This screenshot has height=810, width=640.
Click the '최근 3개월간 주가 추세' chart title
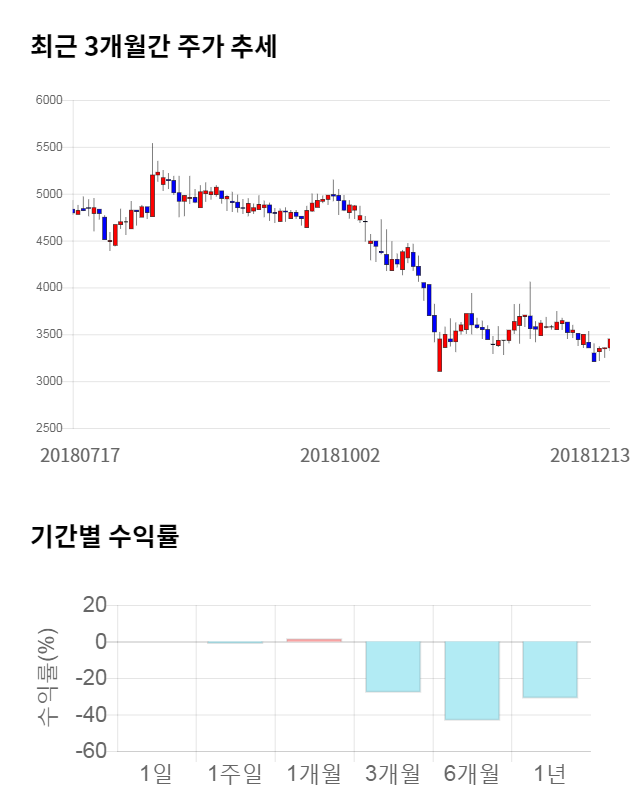tap(153, 46)
